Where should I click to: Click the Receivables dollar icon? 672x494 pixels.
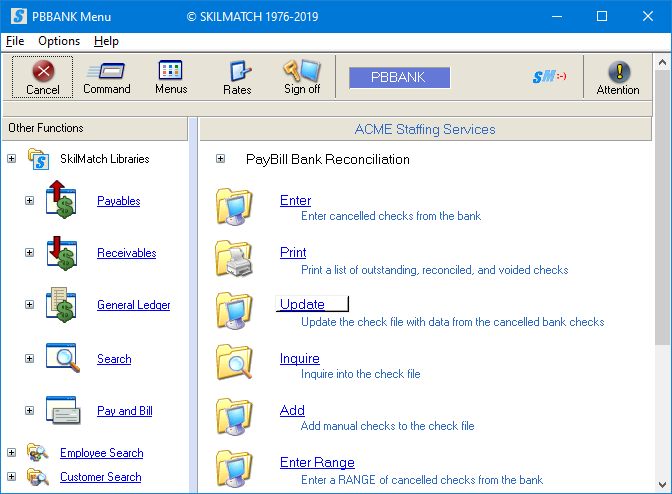(x=62, y=253)
